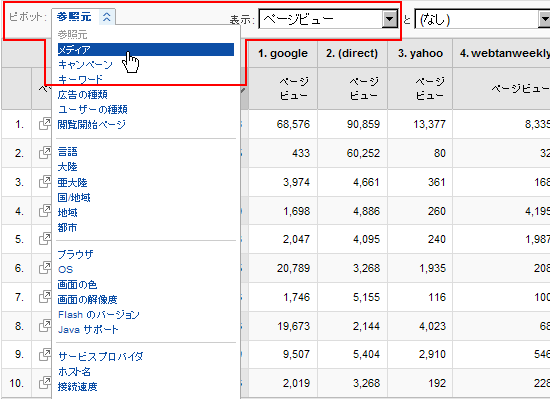Image resolution: width=550 pixels, height=399 pixels.
Task: Open the (なし) second metric dropdown
Action: tap(482, 19)
